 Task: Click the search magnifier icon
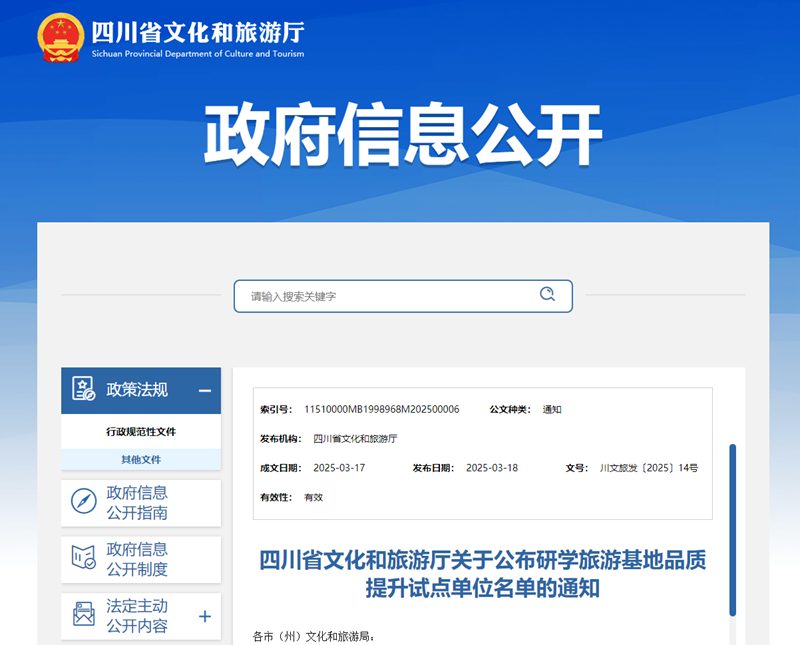click(547, 295)
